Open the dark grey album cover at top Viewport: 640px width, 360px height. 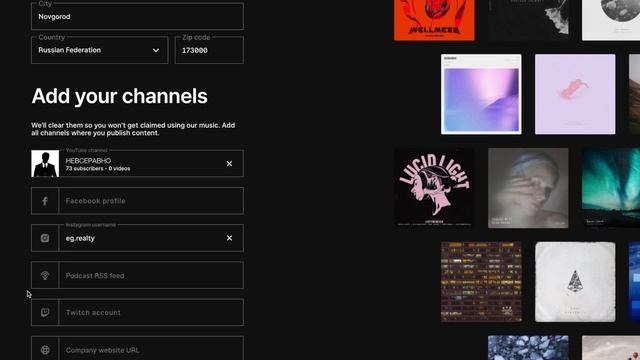click(528, 20)
